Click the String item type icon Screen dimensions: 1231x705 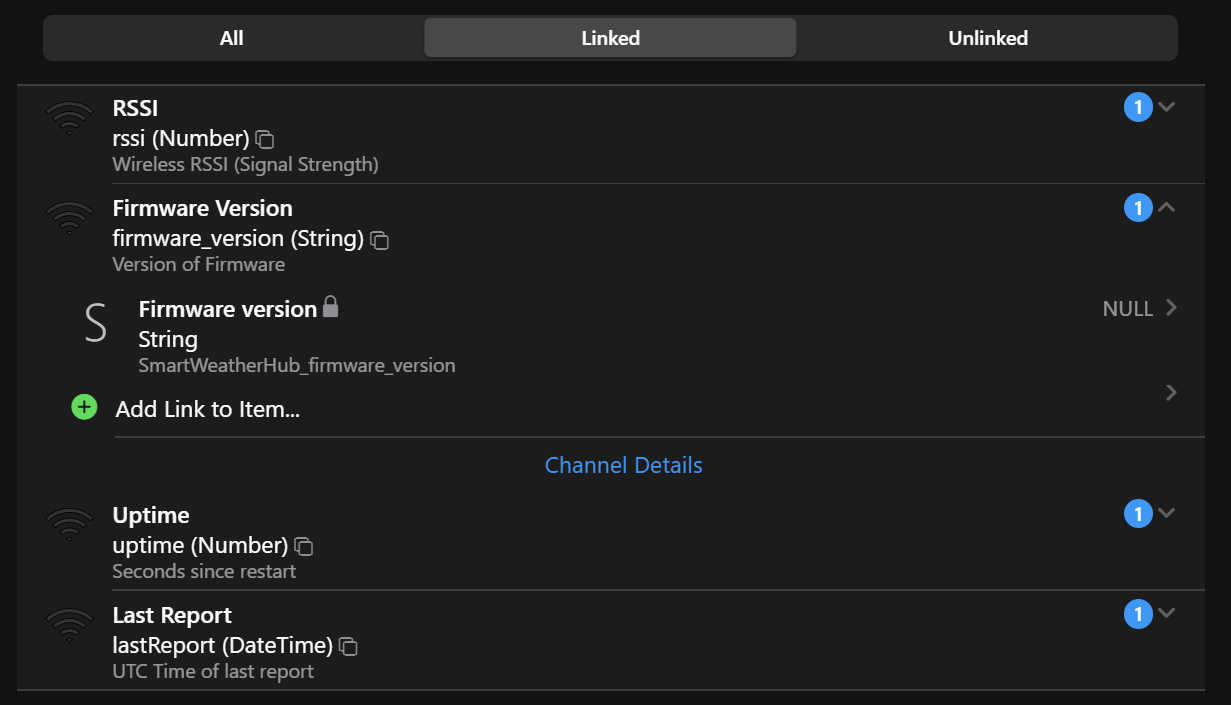click(95, 325)
